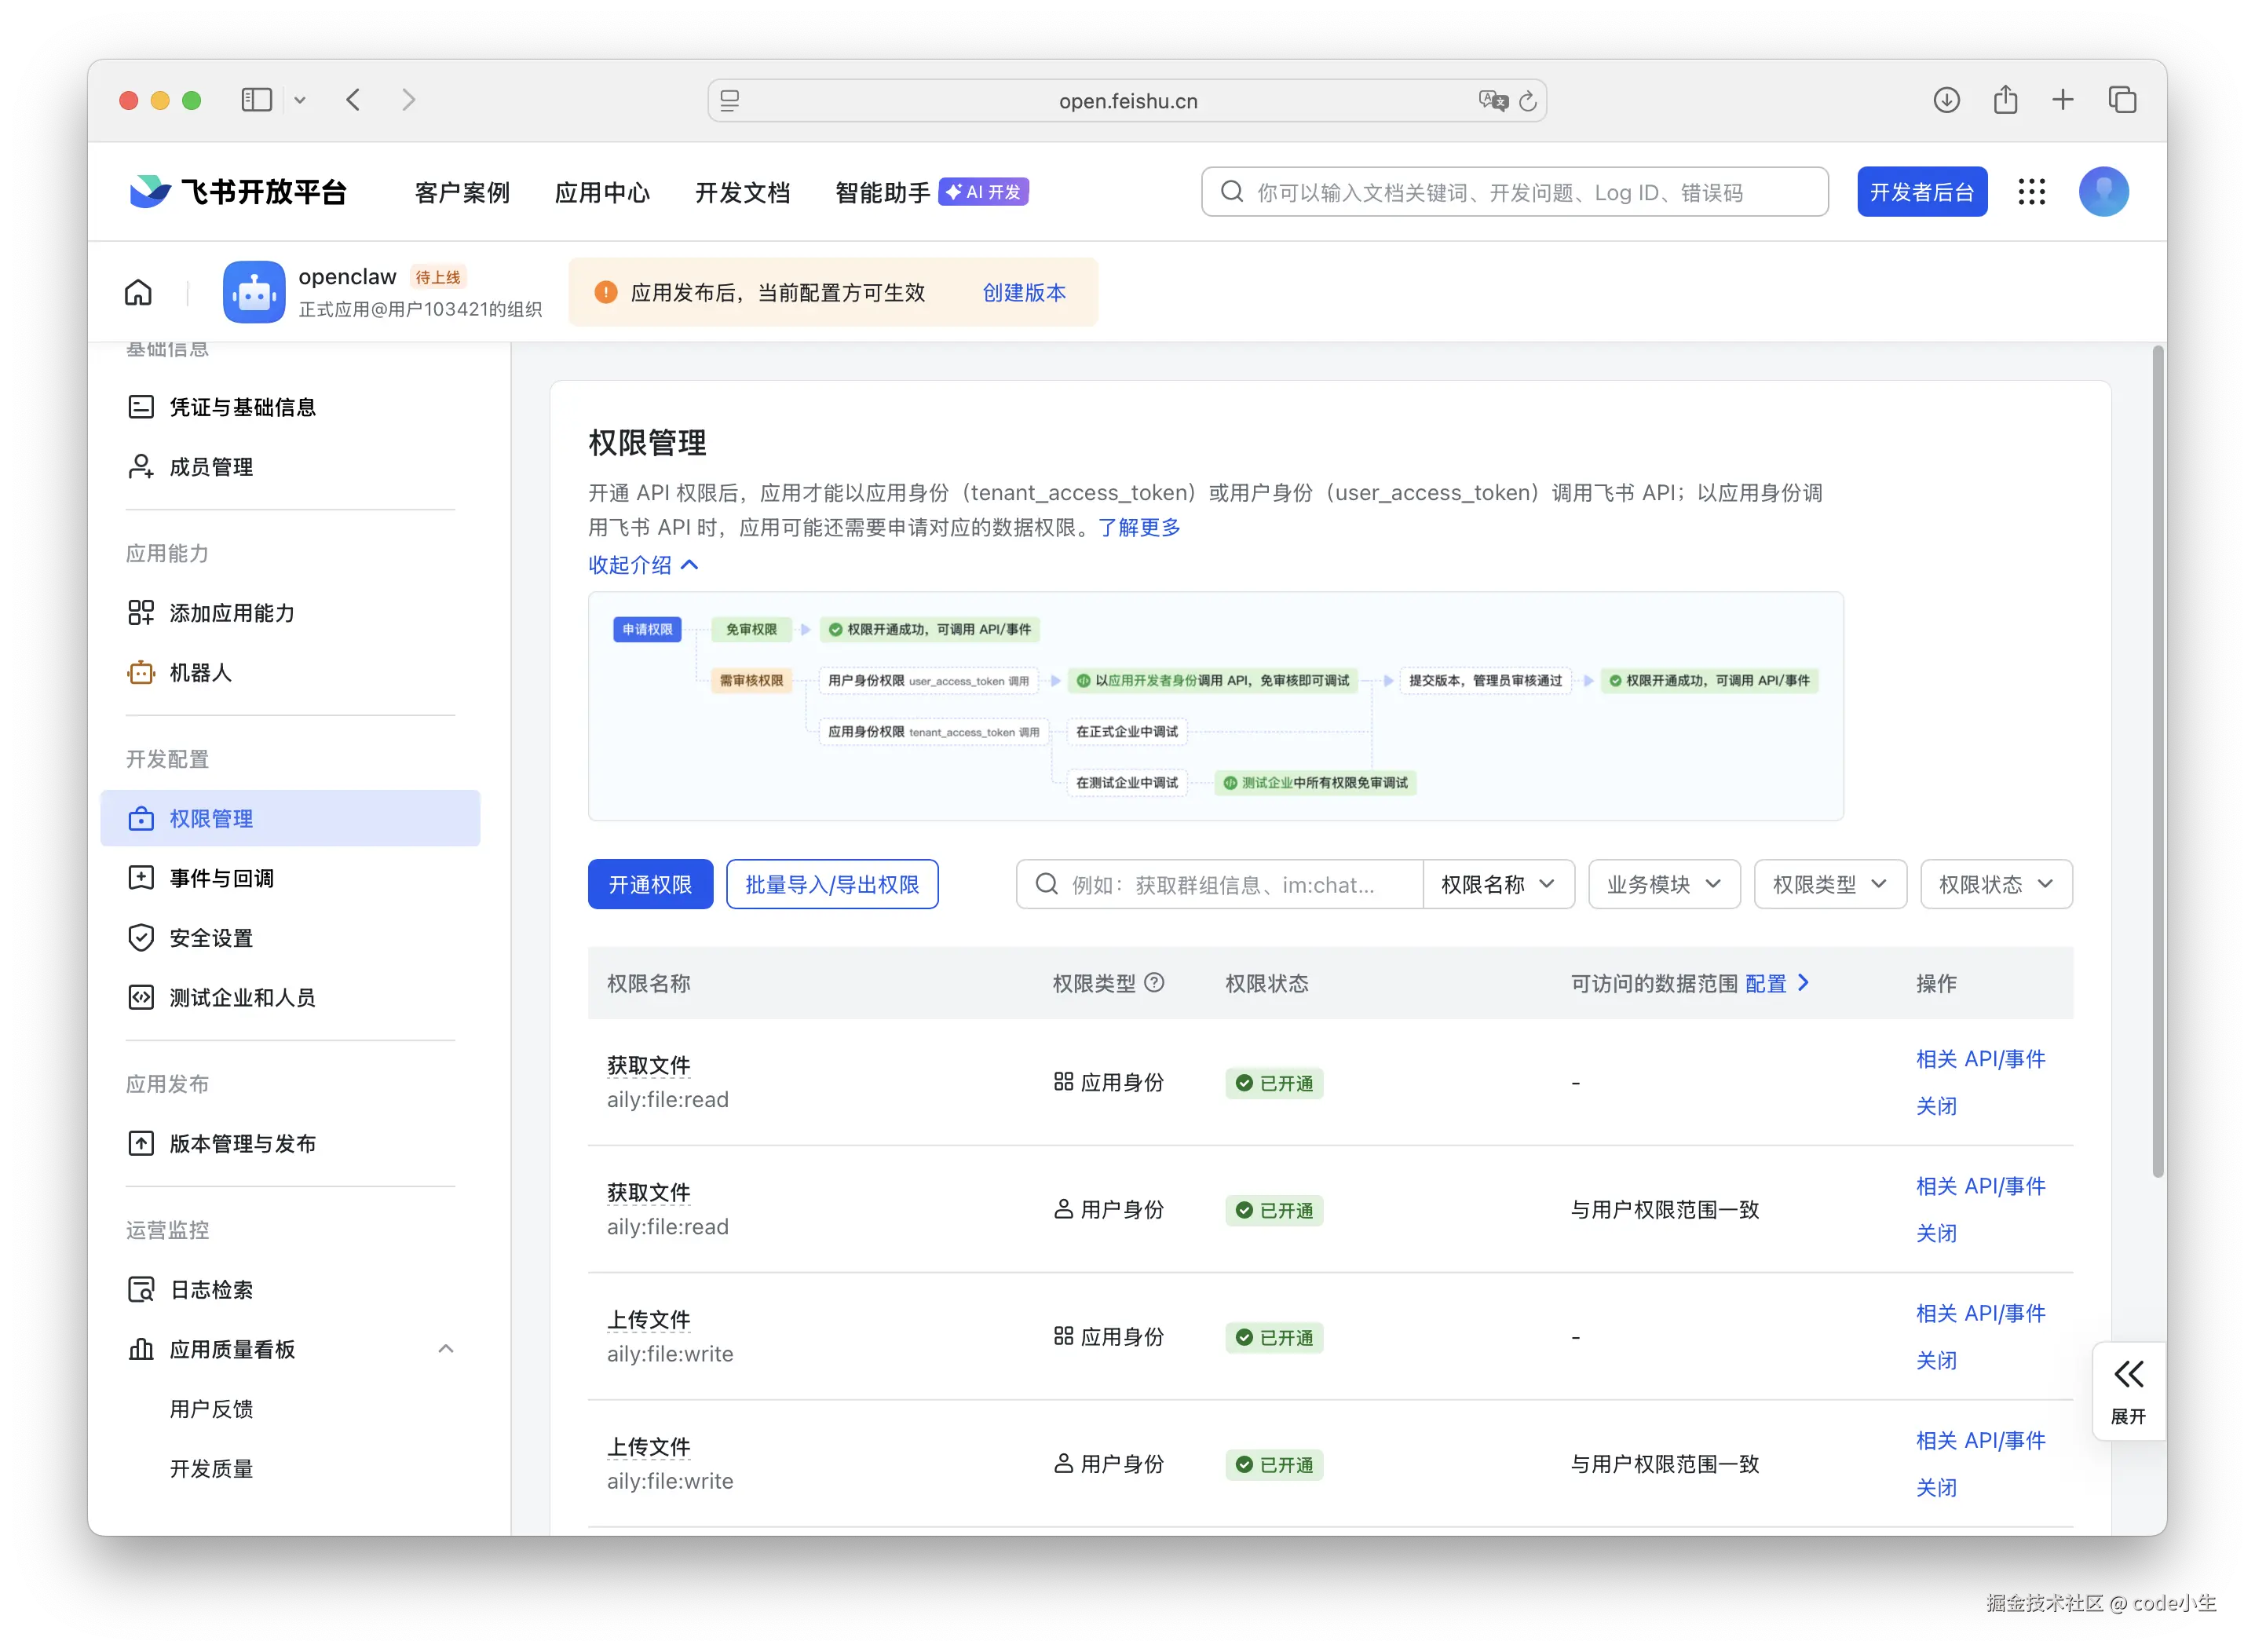
Task: Click the page reload icon in the address bar
Action: click(1527, 101)
